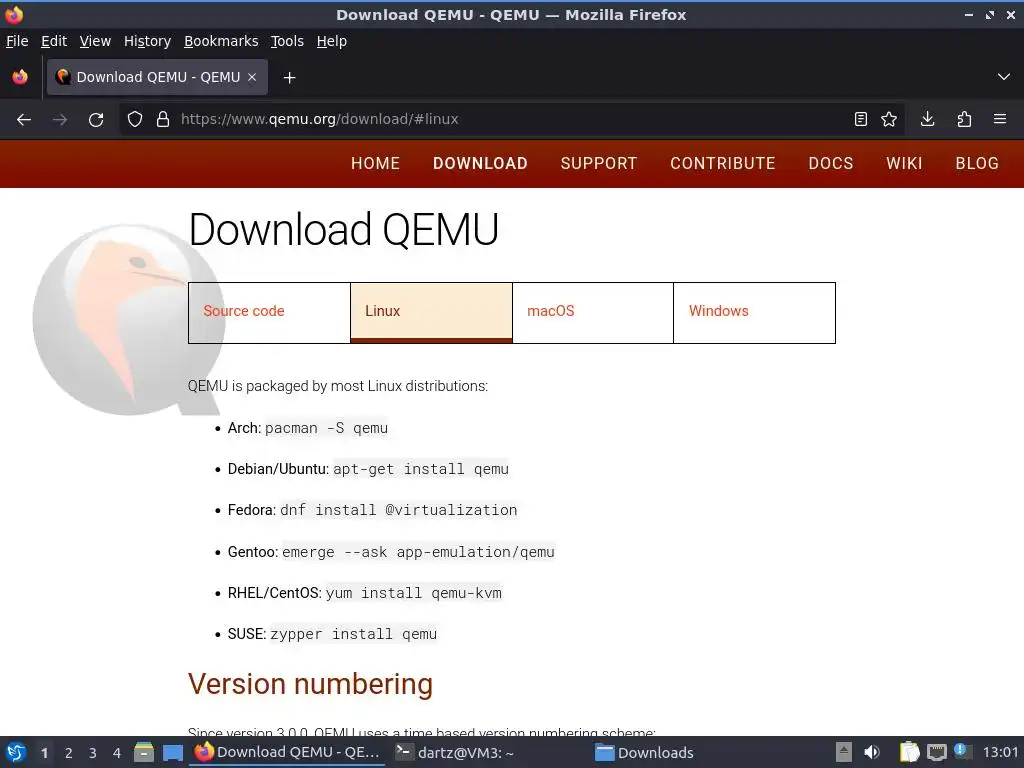The image size is (1024, 768).
Task: Open the Firefox hamburger application menu
Action: [x=1000, y=120]
